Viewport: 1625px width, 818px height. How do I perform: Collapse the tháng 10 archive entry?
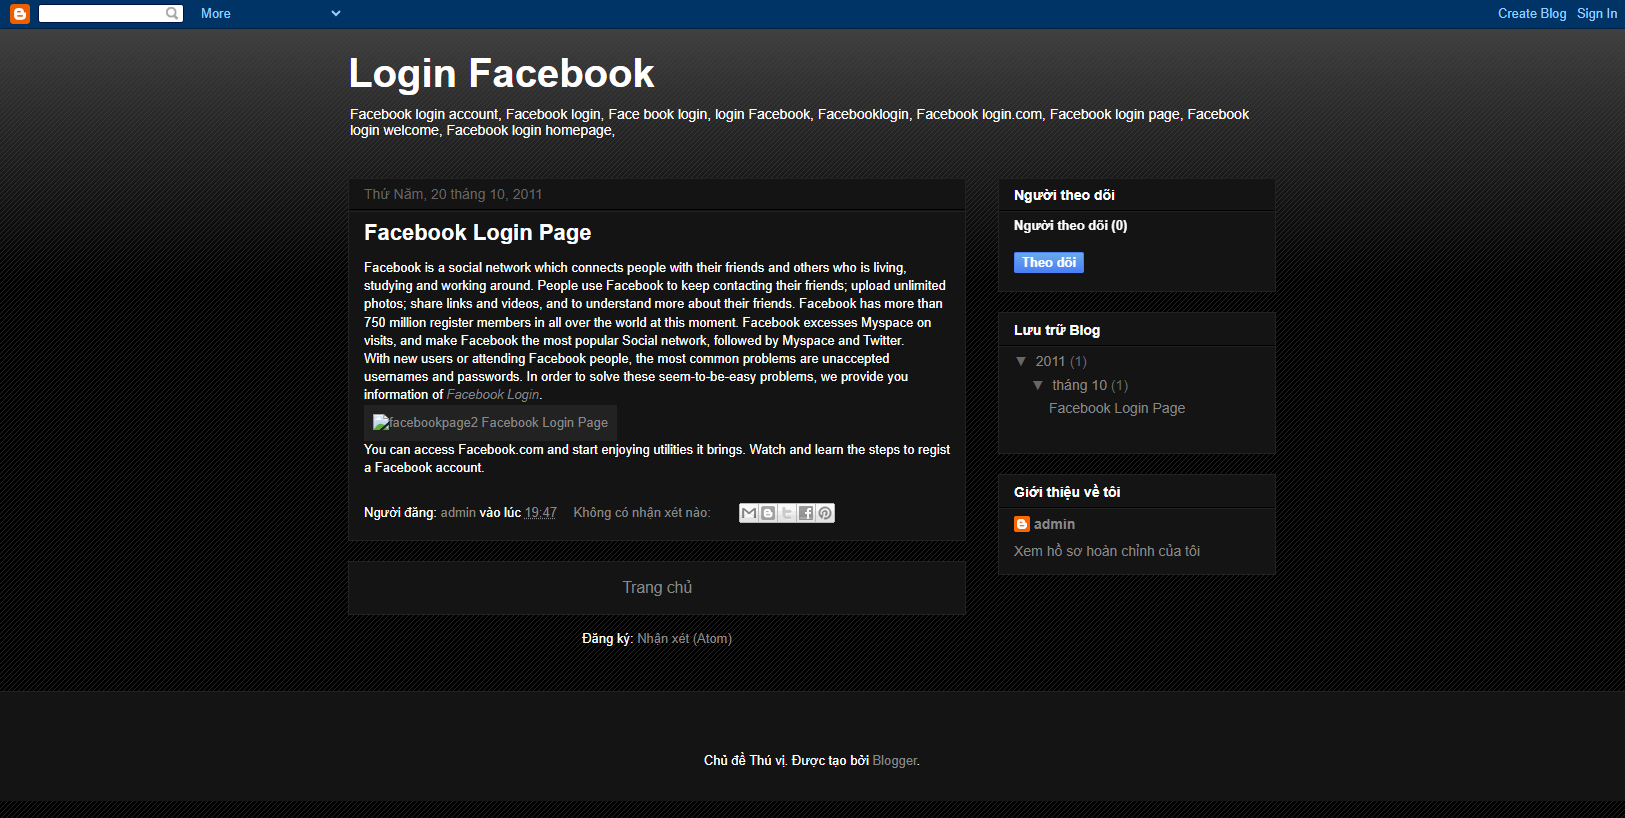pyautogui.click(x=1038, y=385)
